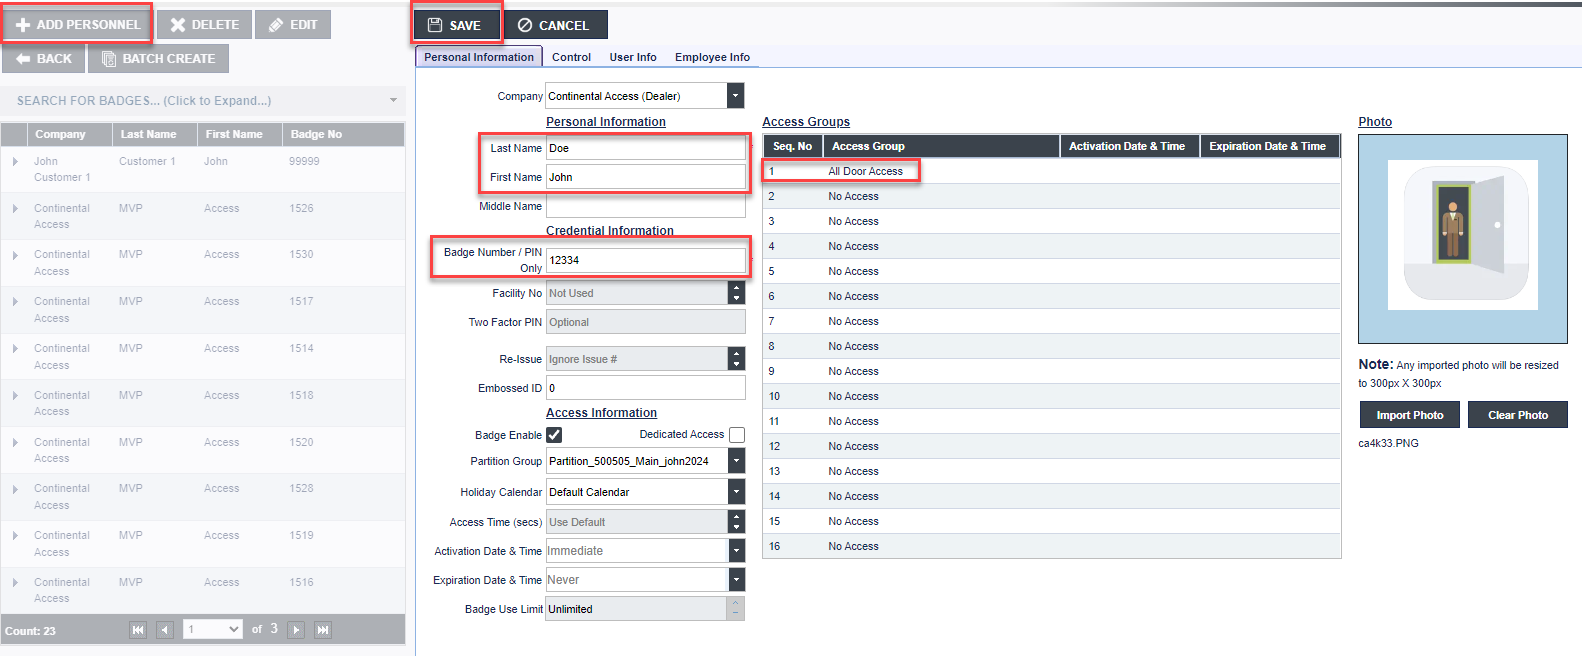This screenshot has height=656, width=1582.
Task: Open the Employee Info tab
Action: [712, 57]
